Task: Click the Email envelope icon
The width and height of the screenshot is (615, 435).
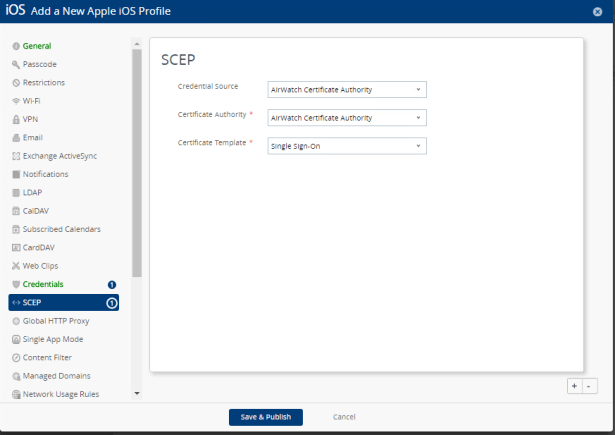Action: (15, 137)
